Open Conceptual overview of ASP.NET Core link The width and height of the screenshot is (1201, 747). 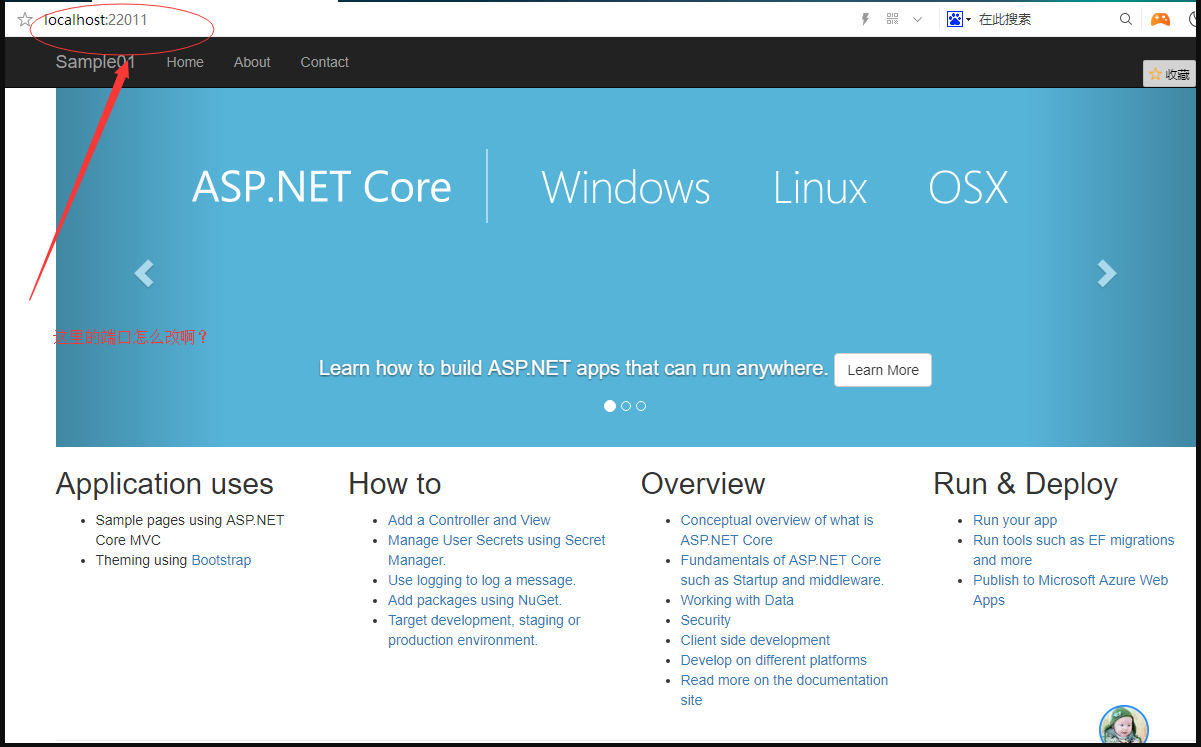click(777, 530)
